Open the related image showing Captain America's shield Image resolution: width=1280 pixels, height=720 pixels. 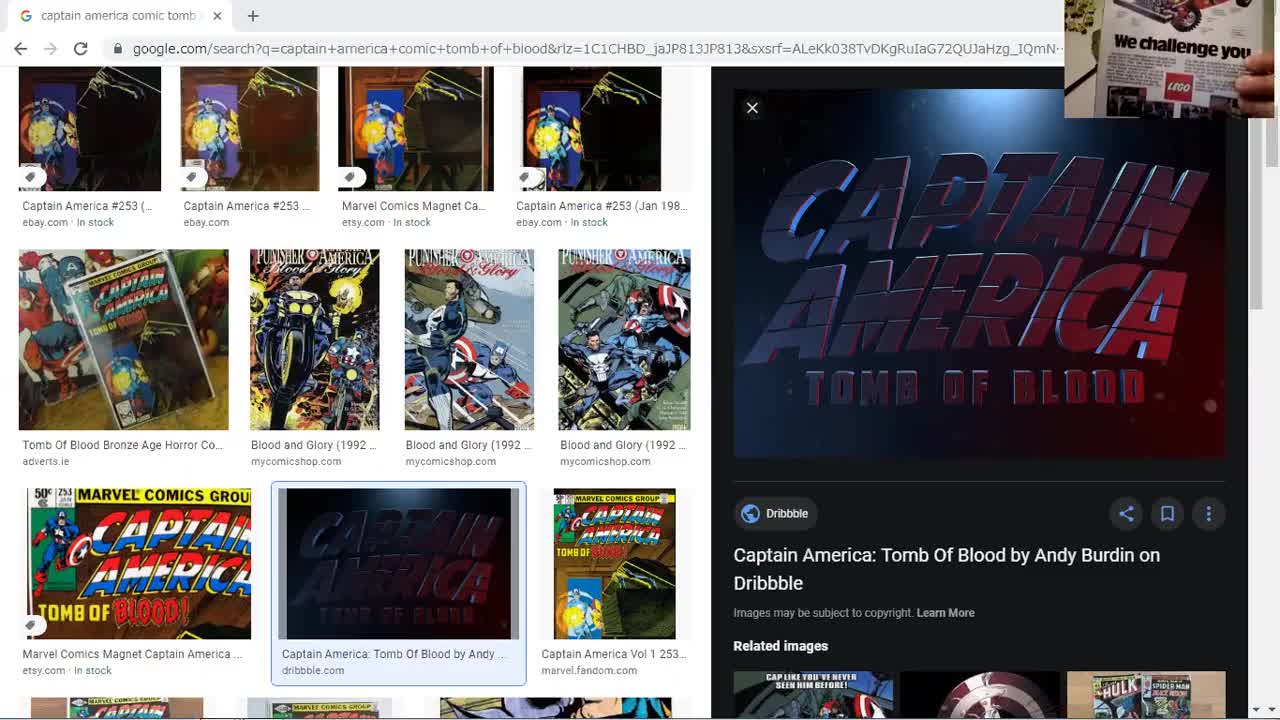(x=979, y=695)
